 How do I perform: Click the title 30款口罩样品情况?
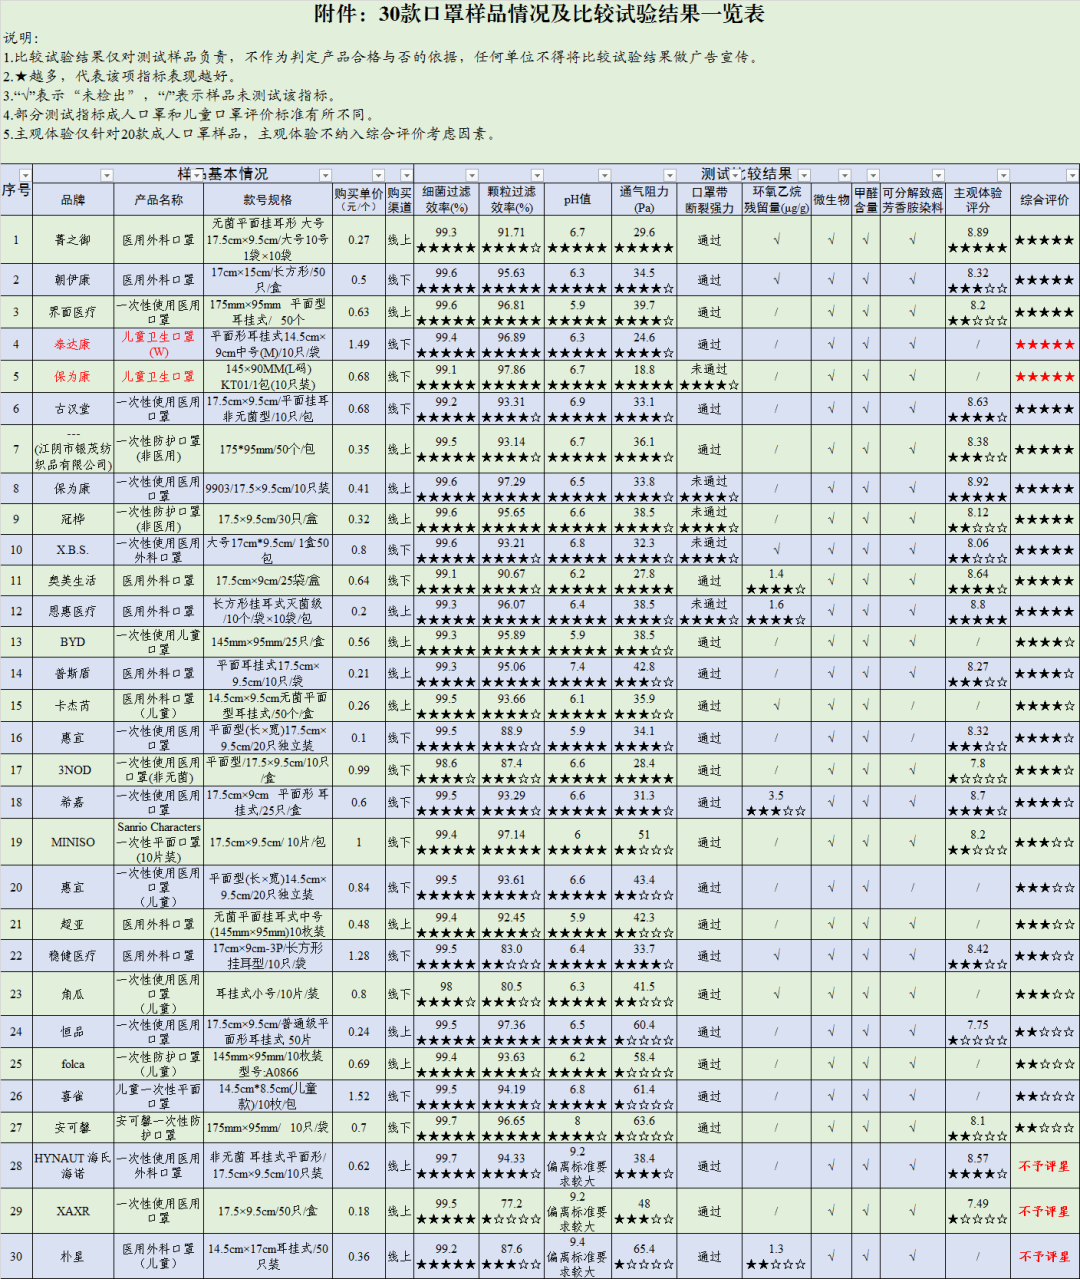coord(539,14)
